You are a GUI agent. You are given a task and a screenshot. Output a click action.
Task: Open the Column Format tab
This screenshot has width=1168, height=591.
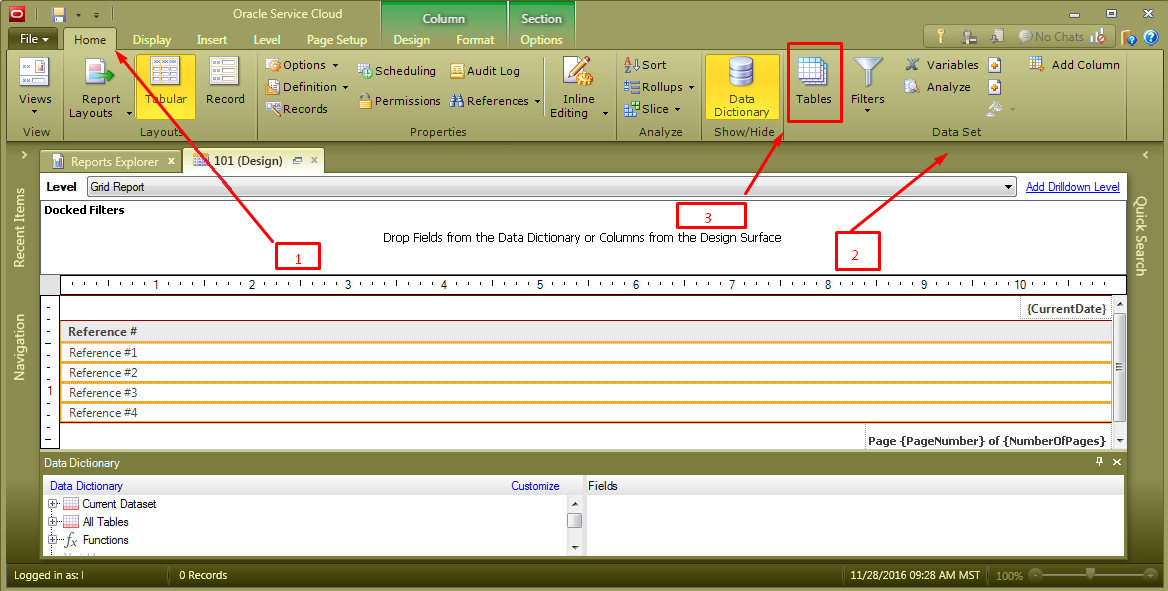(475, 39)
